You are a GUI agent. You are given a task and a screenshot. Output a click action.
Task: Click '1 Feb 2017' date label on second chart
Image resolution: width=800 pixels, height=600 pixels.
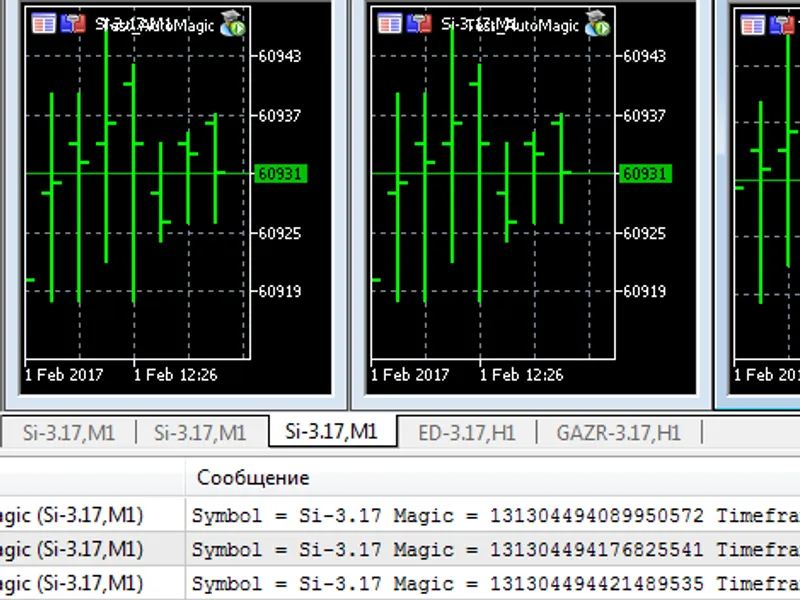pyautogui.click(x=410, y=375)
